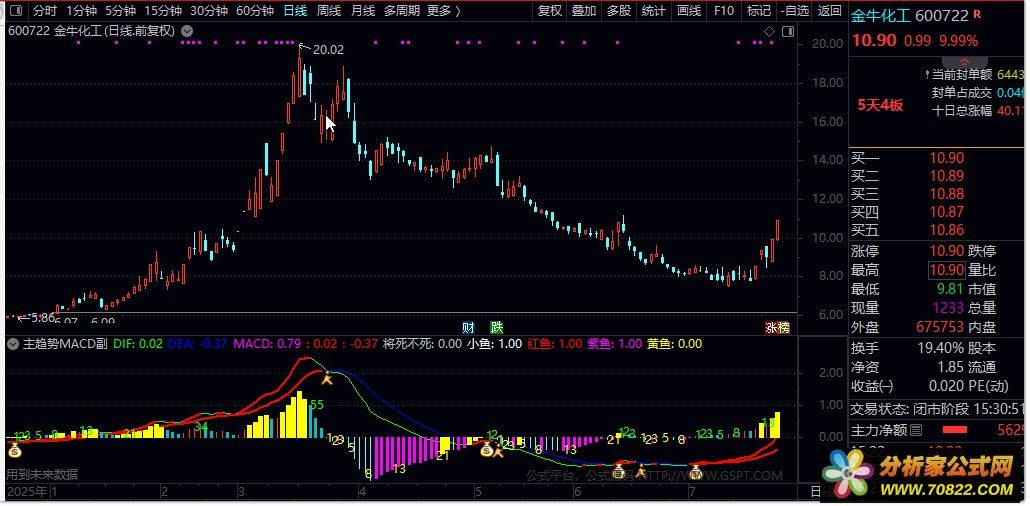Select the 30分钟 period
Image resolution: width=1030 pixels, height=506 pixels.
(x=209, y=11)
